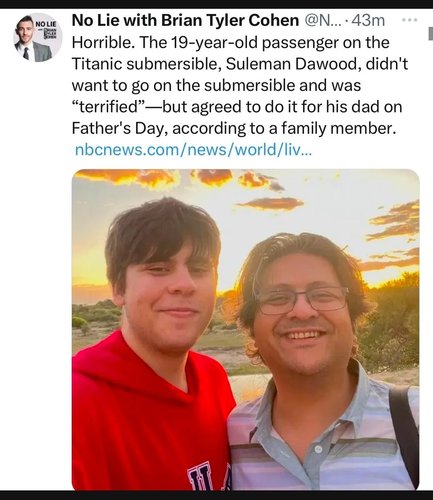The height and width of the screenshot is (500, 433).
Task: Open the three-dot more options menu
Action: click(409, 21)
